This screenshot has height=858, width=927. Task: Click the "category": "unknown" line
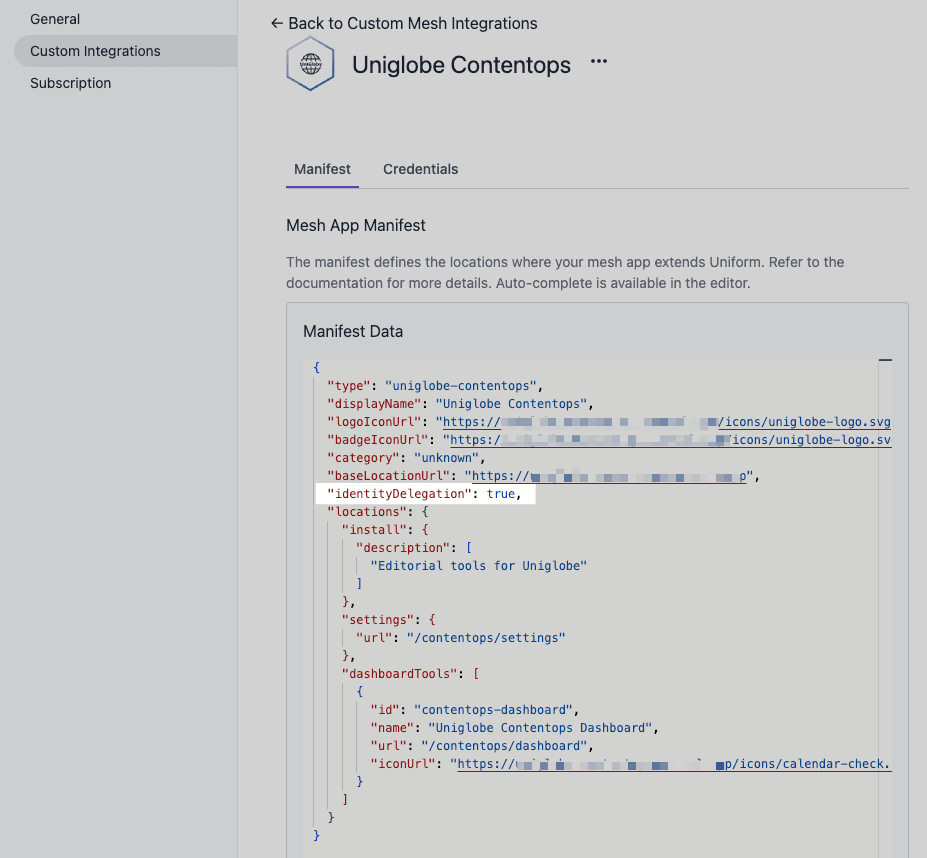(406, 458)
